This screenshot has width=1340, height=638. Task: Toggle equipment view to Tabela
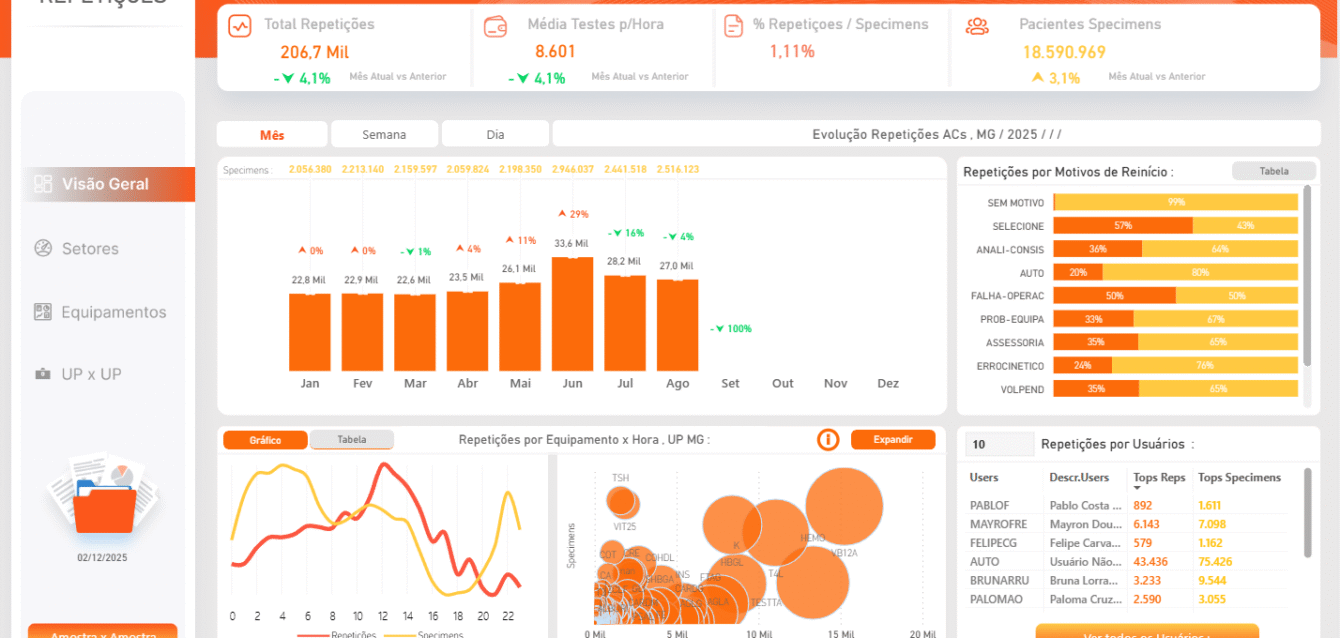pyautogui.click(x=351, y=440)
